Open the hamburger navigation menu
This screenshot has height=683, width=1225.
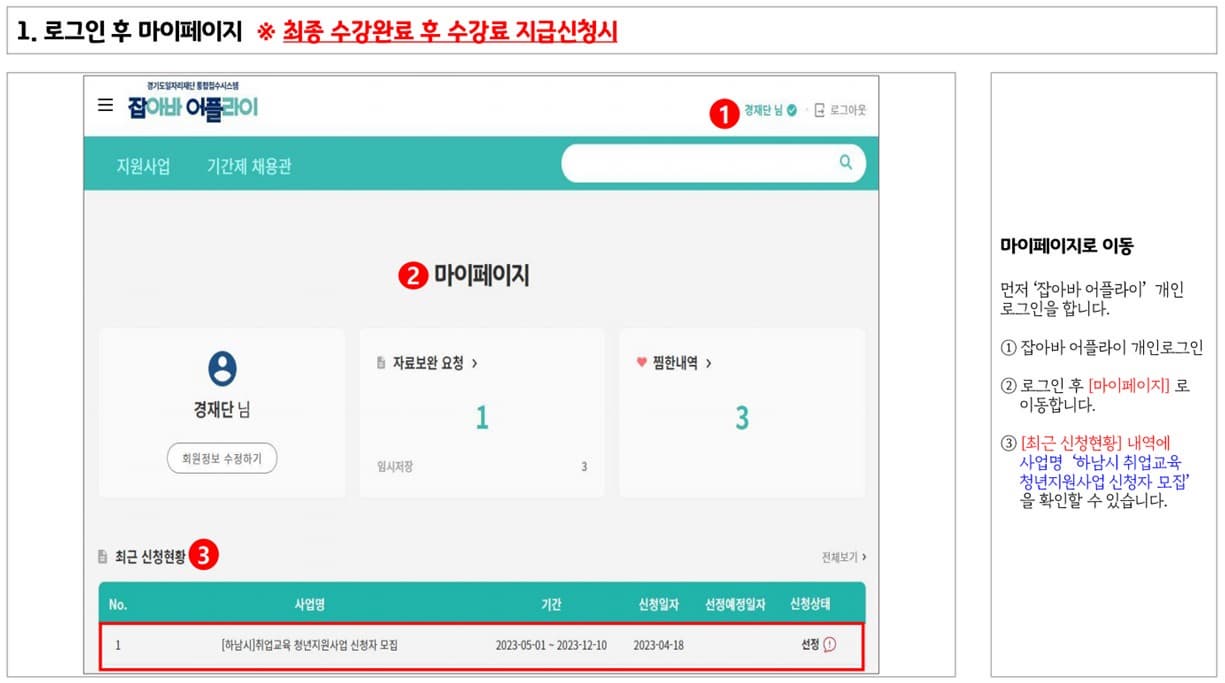(x=104, y=105)
